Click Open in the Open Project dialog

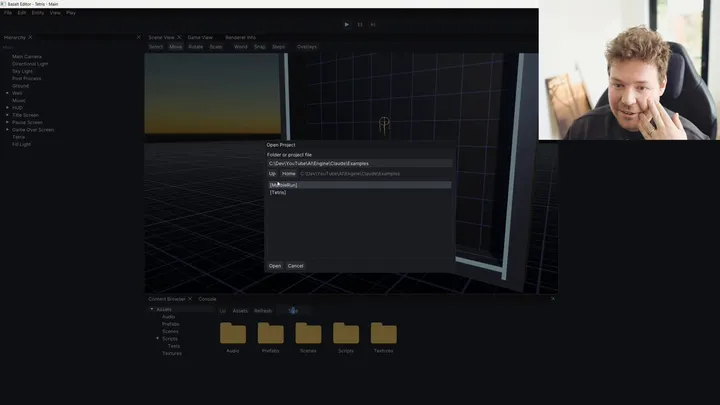point(275,266)
